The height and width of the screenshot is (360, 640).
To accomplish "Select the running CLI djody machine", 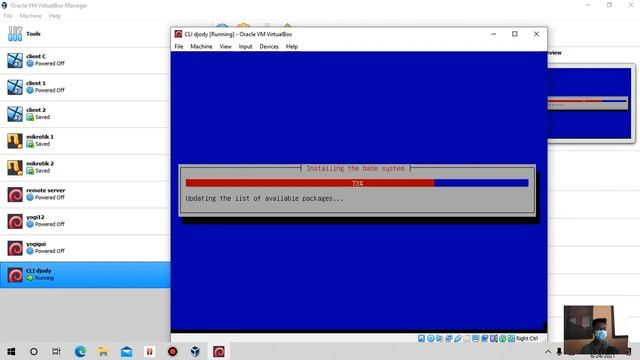I will click(x=85, y=275).
